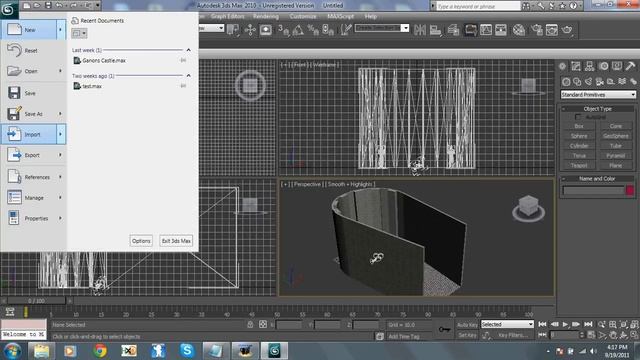Go to the end frame
This screenshot has height=360, width=640.
tap(588, 324)
